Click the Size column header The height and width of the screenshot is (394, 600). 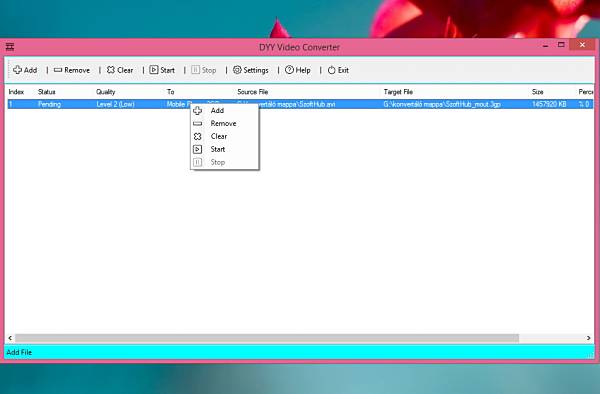pyautogui.click(x=538, y=92)
